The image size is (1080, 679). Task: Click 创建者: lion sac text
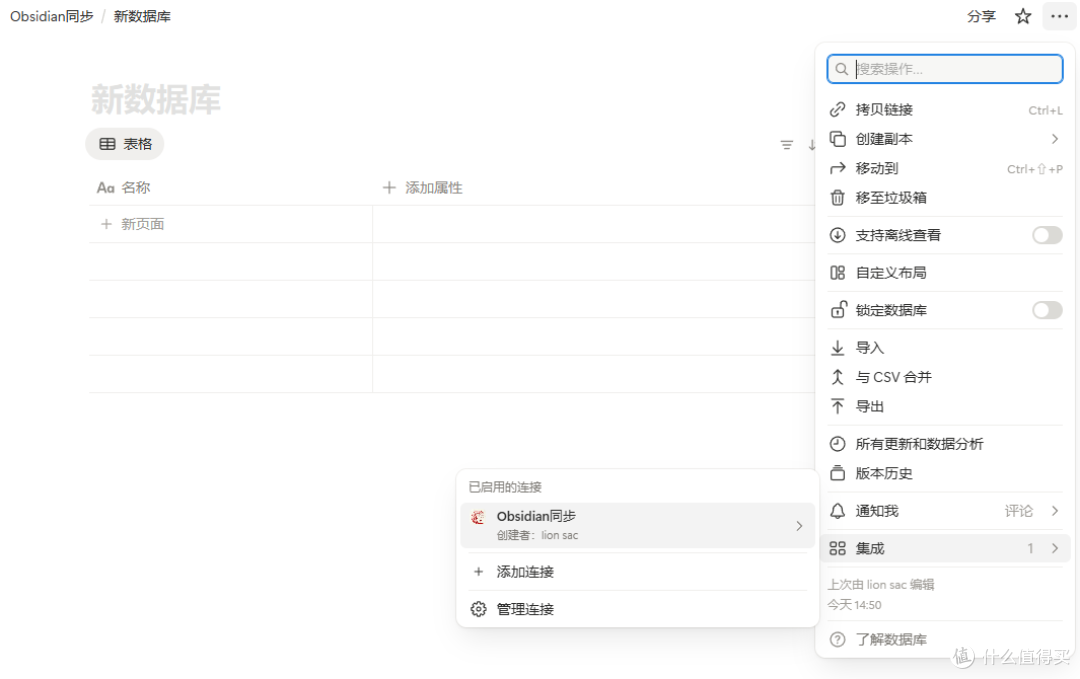coord(537,535)
